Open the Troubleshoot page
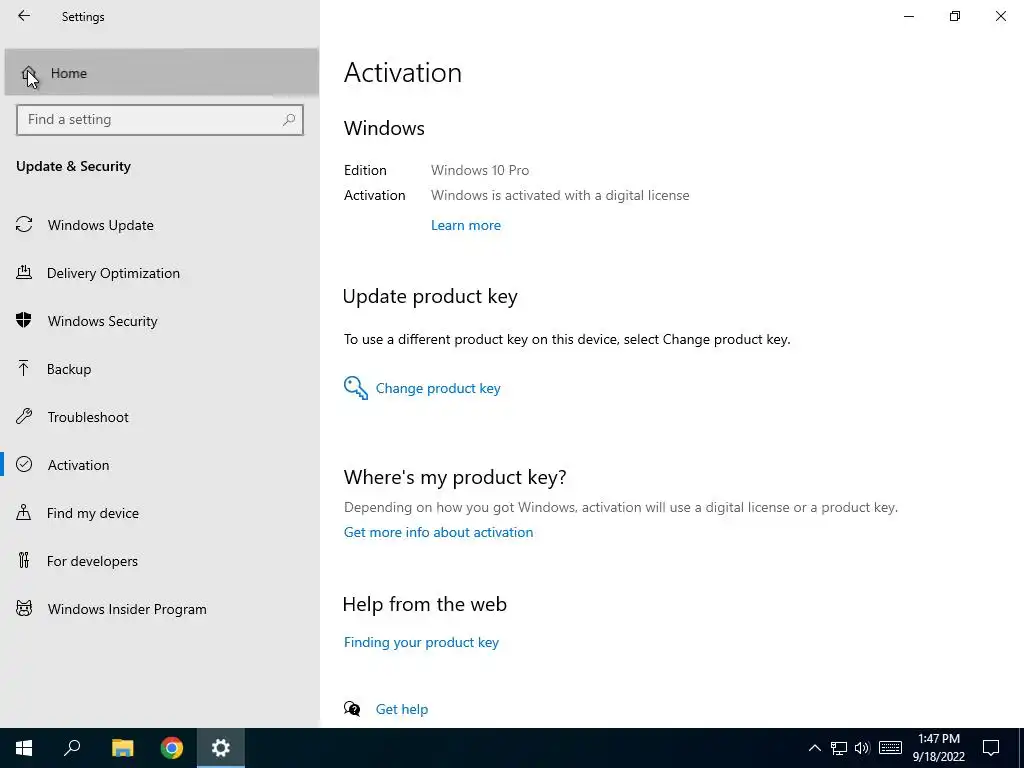Image resolution: width=1024 pixels, height=768 pixels. [x=160, y=417]
